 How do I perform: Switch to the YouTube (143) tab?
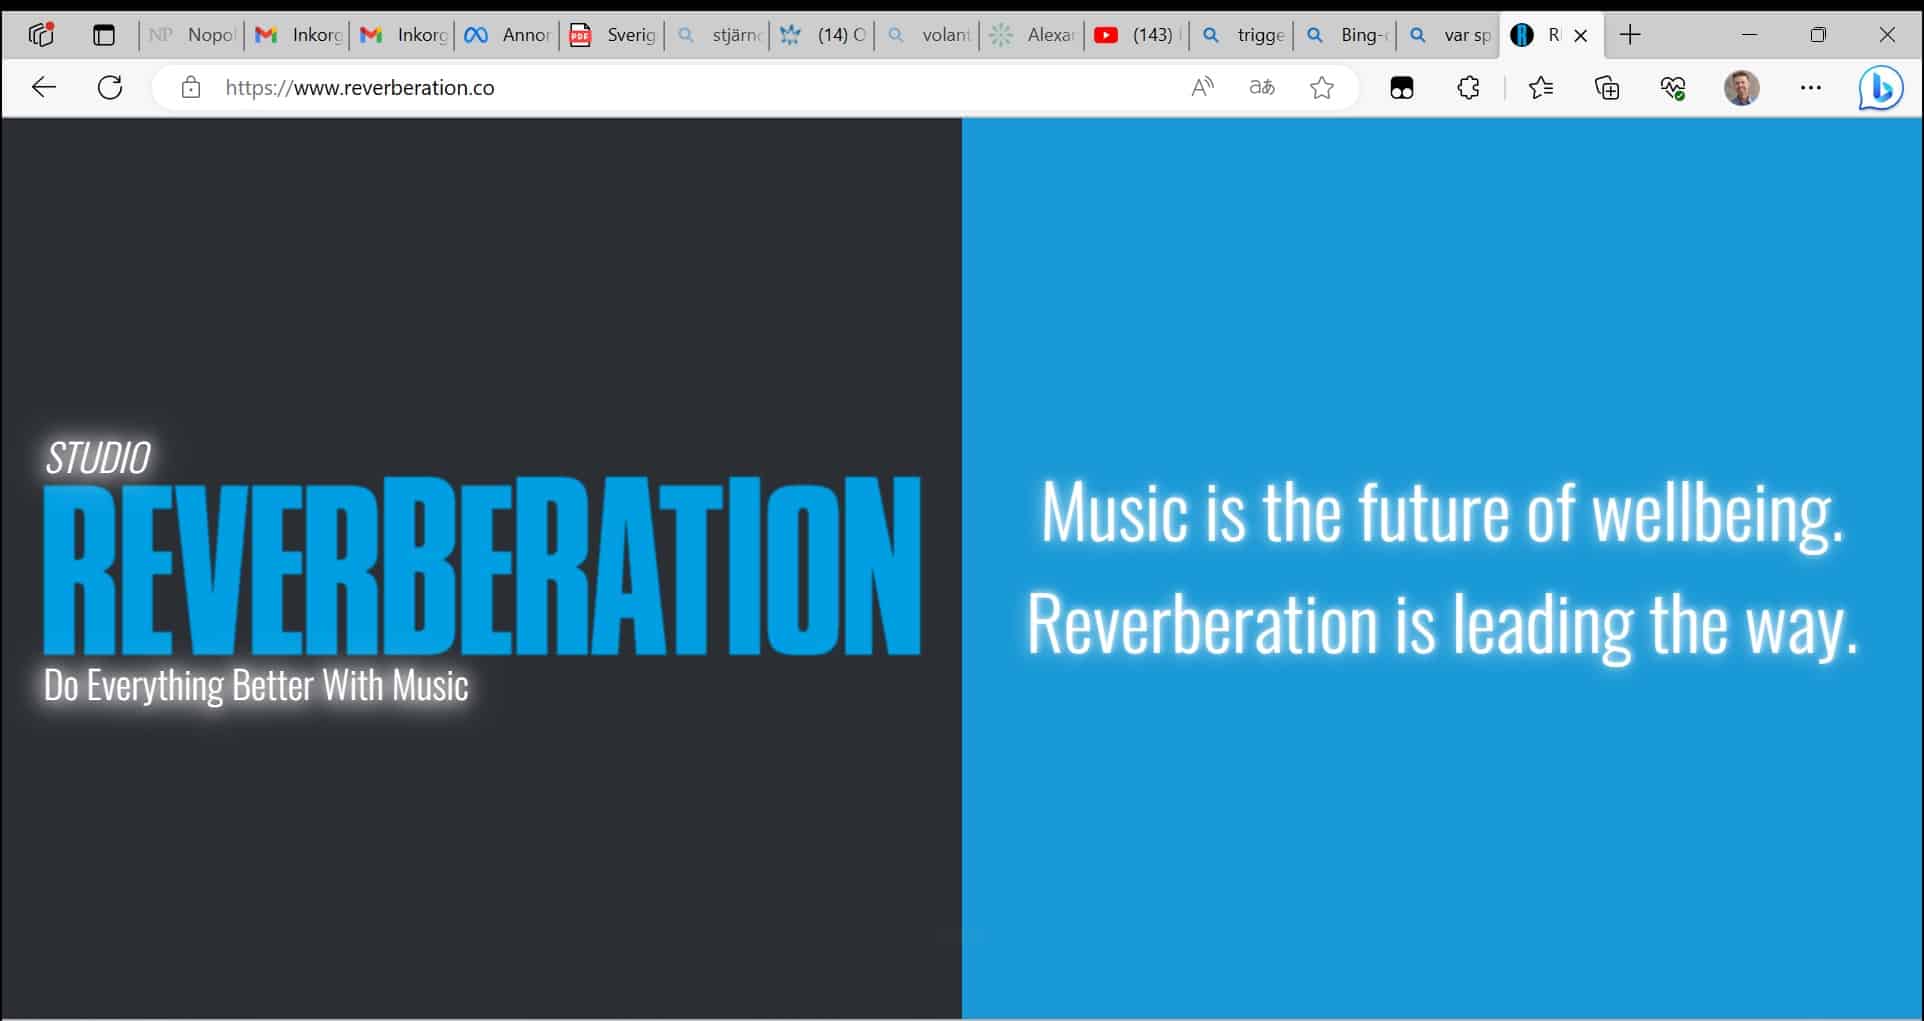1138,35
